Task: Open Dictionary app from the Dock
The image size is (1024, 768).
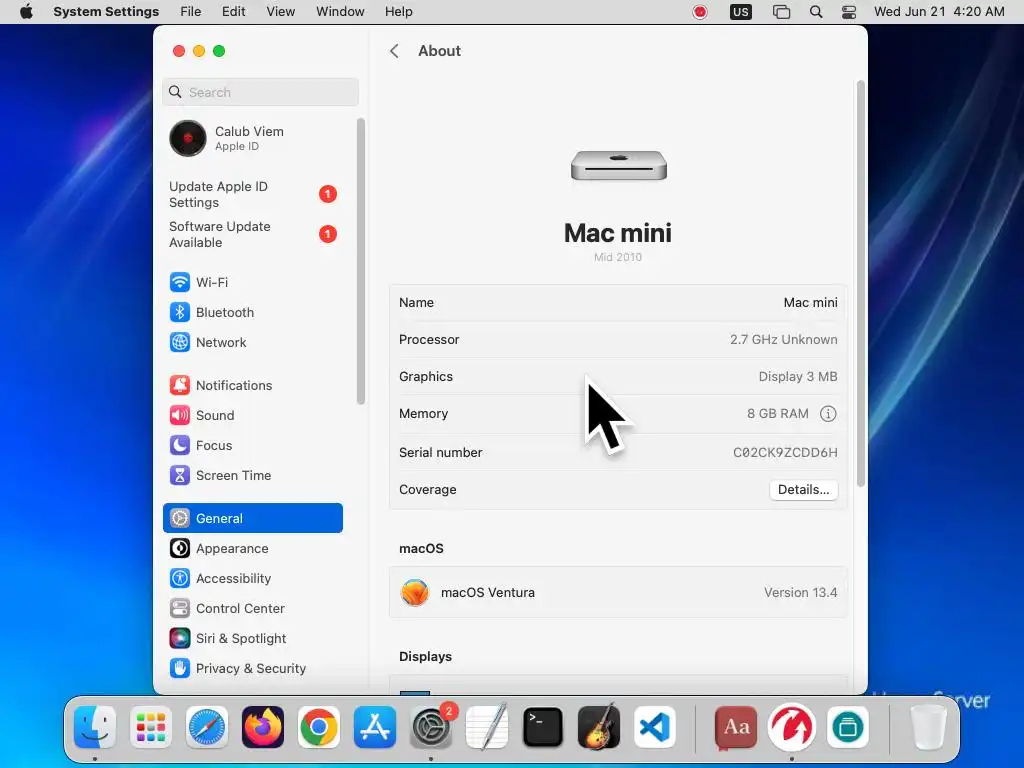Action: click(x=736, y=727)
